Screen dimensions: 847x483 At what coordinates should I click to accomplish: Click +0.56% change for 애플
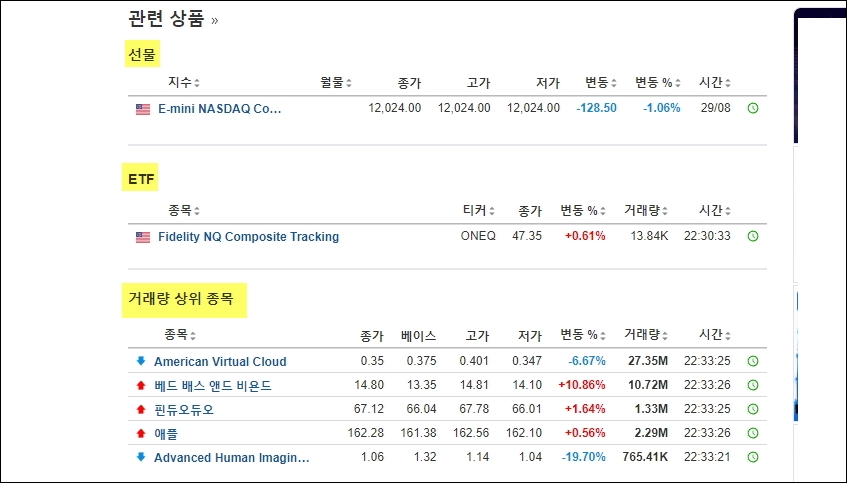(x=585, y=433)
